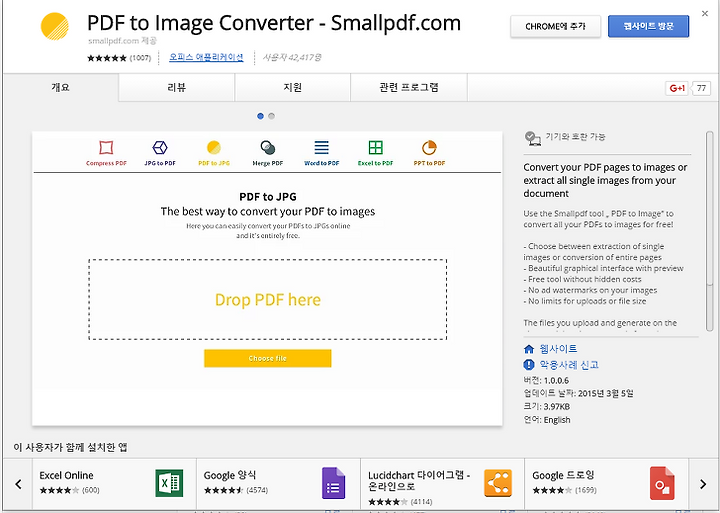Open the 웹사이트 link
The image size is (720, 513).
(558, 349)
